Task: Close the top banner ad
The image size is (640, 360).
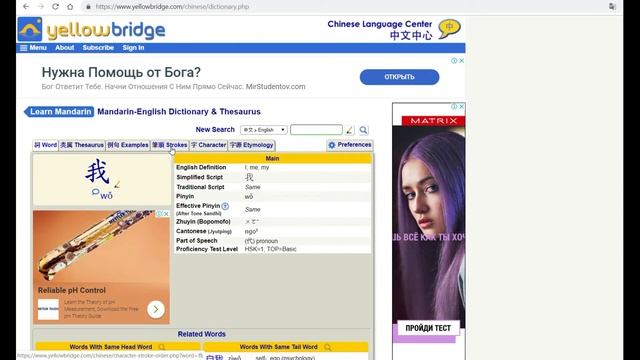Action: click(x=462, y=60)
